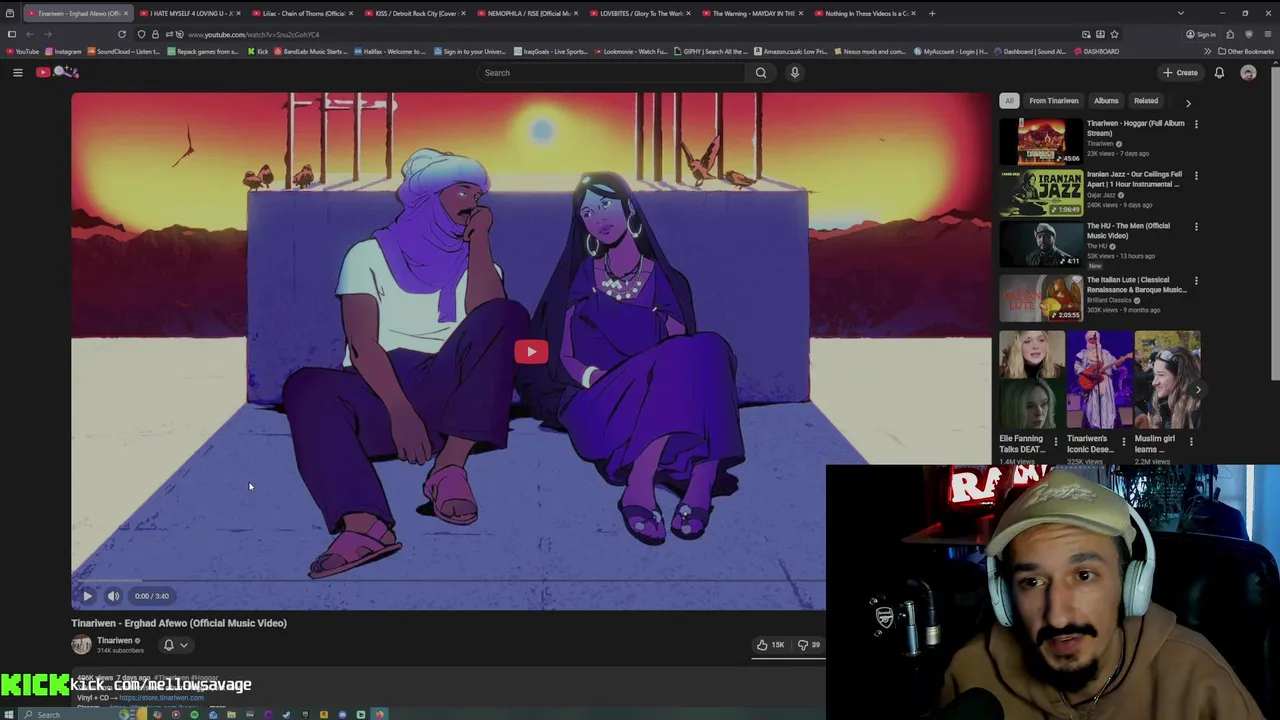Go to the YouTube home logo
Screen dimensions: 1280x720
tap(58, 72)
